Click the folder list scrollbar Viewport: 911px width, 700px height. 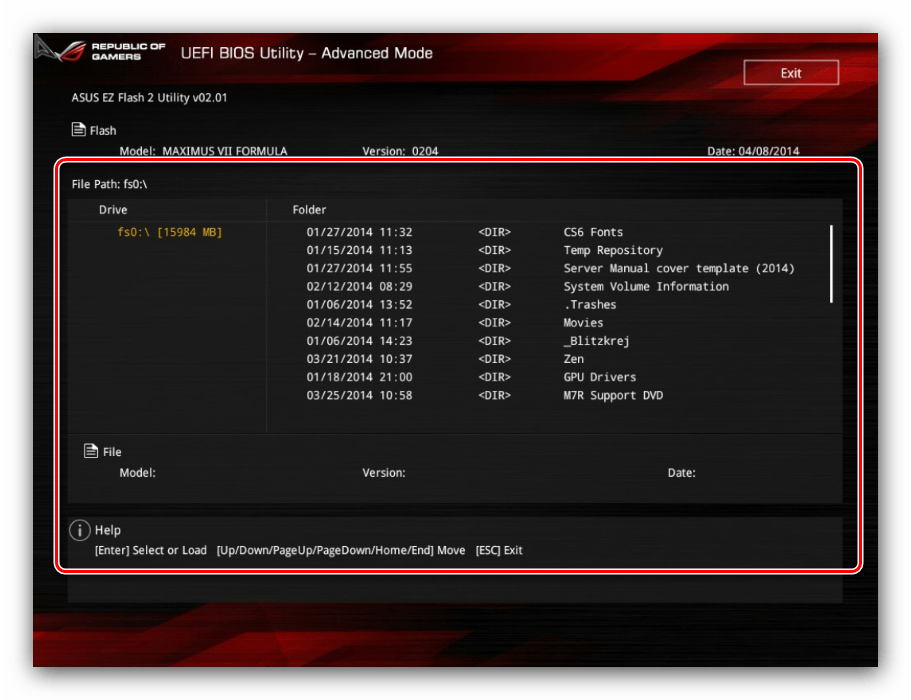coord(831,263)
